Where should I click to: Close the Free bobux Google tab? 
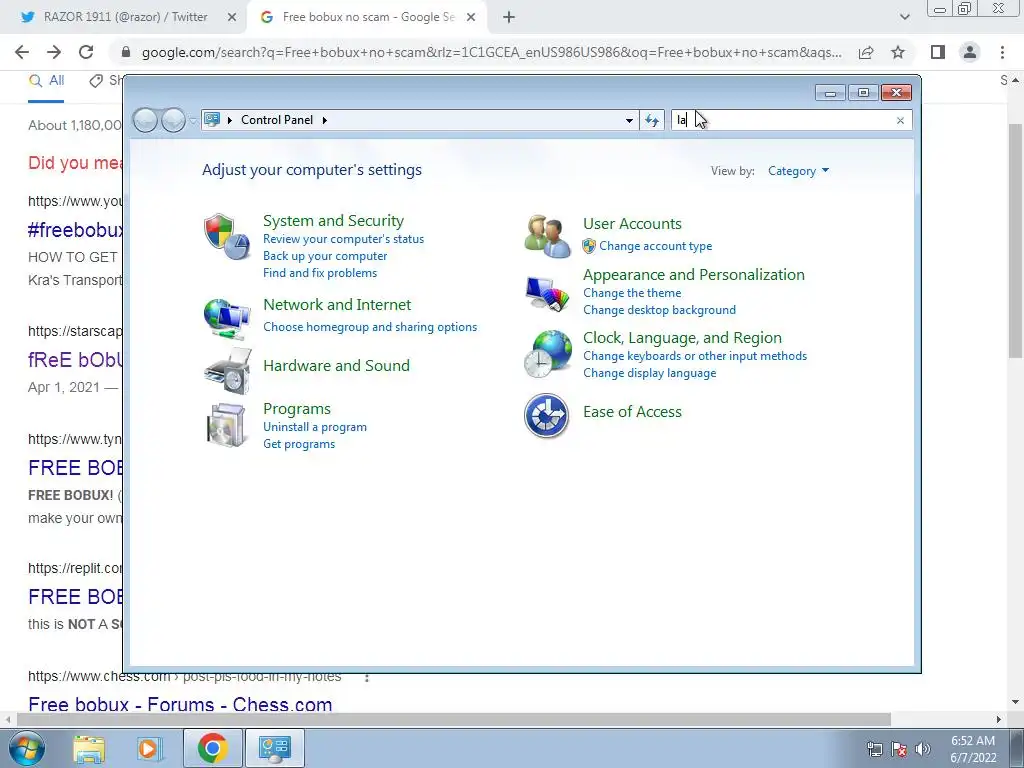pyautogui.click(x=471, y=18)
